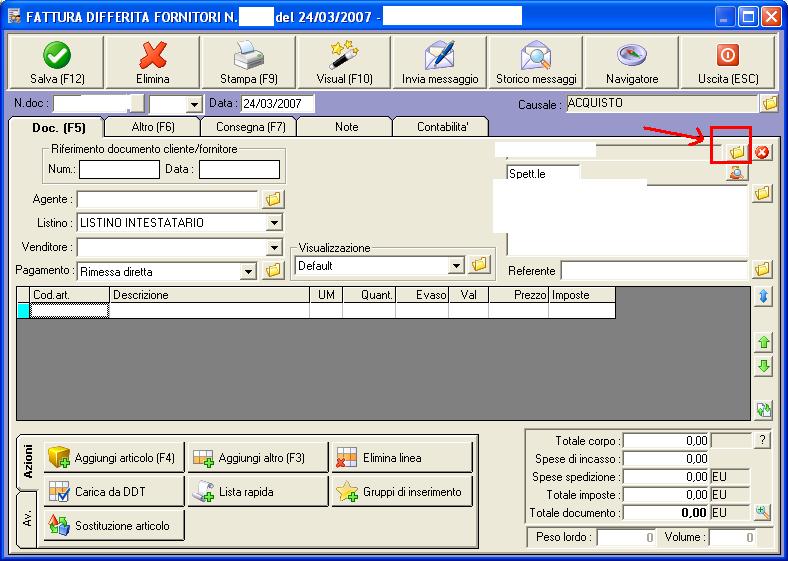Click the Elimina red X button

153,62
